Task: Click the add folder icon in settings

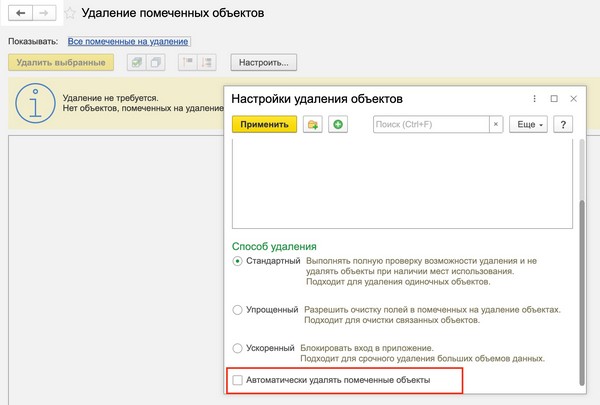Action: point(313,125)
